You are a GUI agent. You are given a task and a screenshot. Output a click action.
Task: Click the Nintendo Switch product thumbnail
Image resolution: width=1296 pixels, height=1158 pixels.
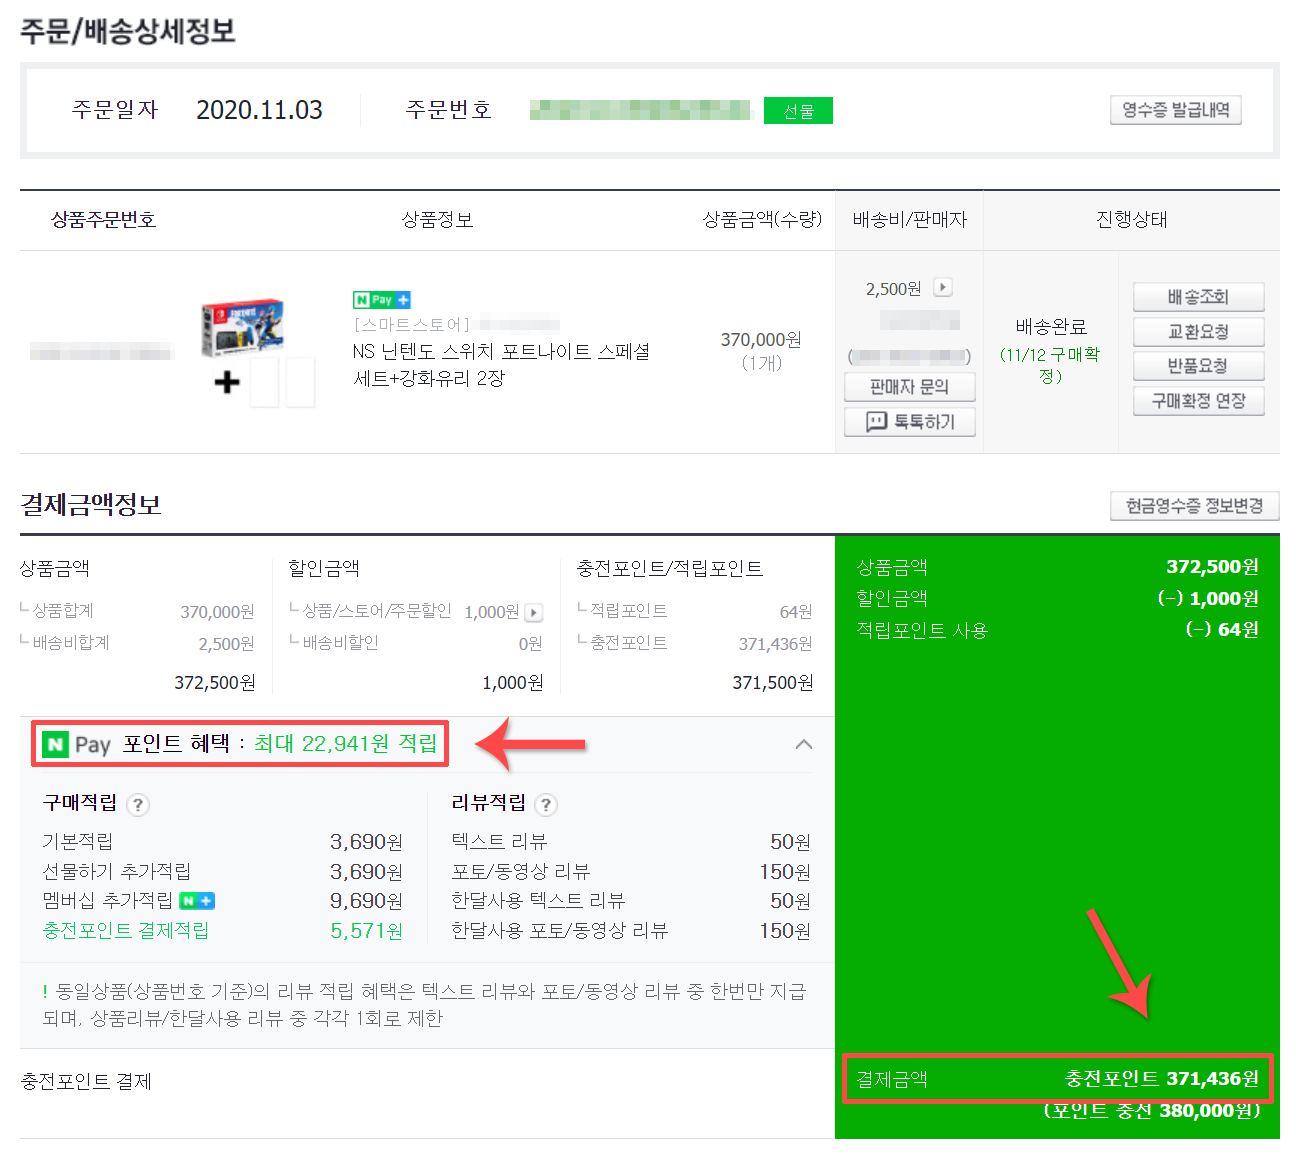243,327
